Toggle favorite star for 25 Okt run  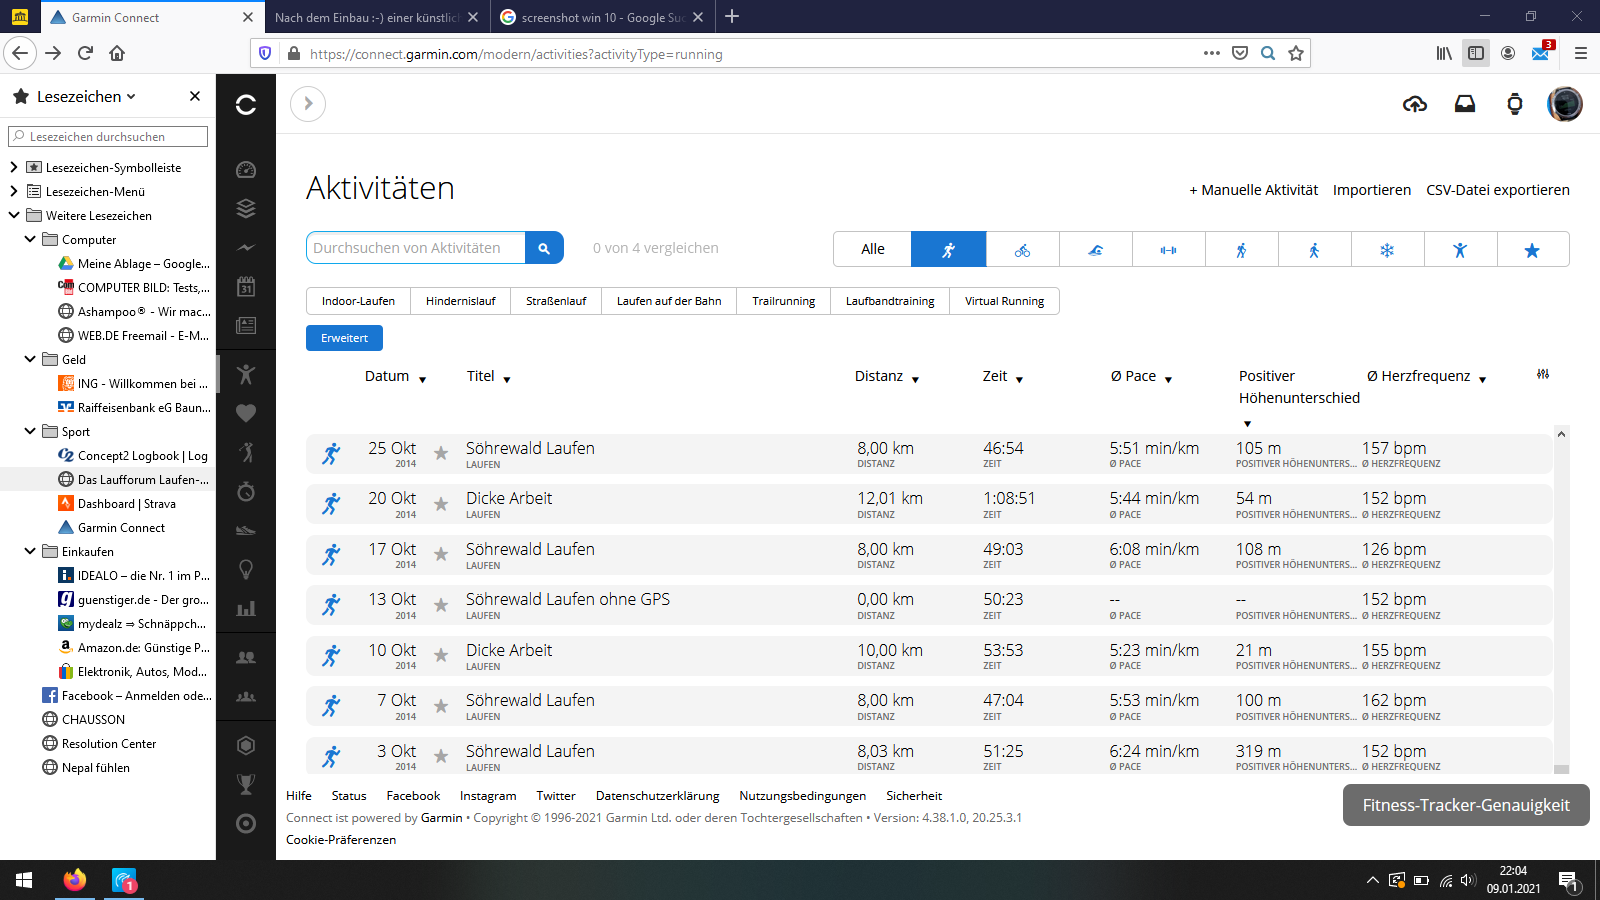pyautogui.click(x=441, y=454)
